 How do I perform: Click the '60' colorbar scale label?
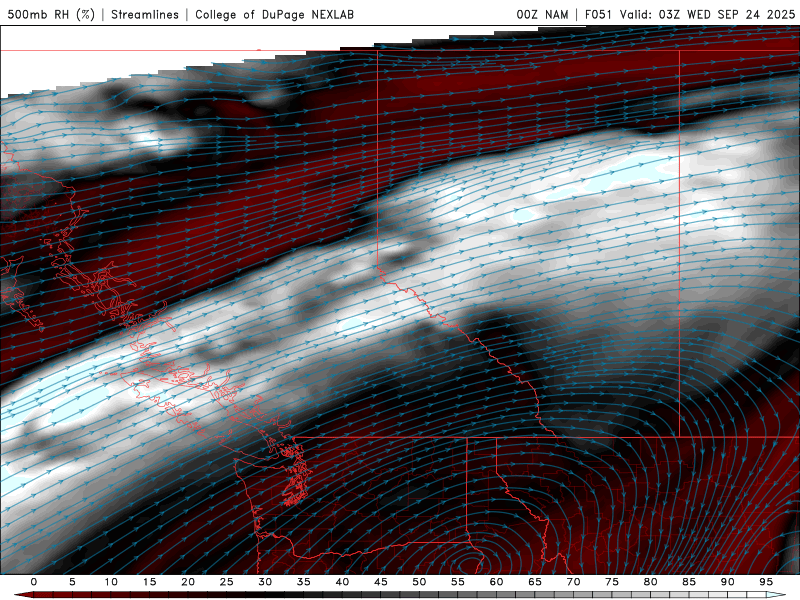496,582
